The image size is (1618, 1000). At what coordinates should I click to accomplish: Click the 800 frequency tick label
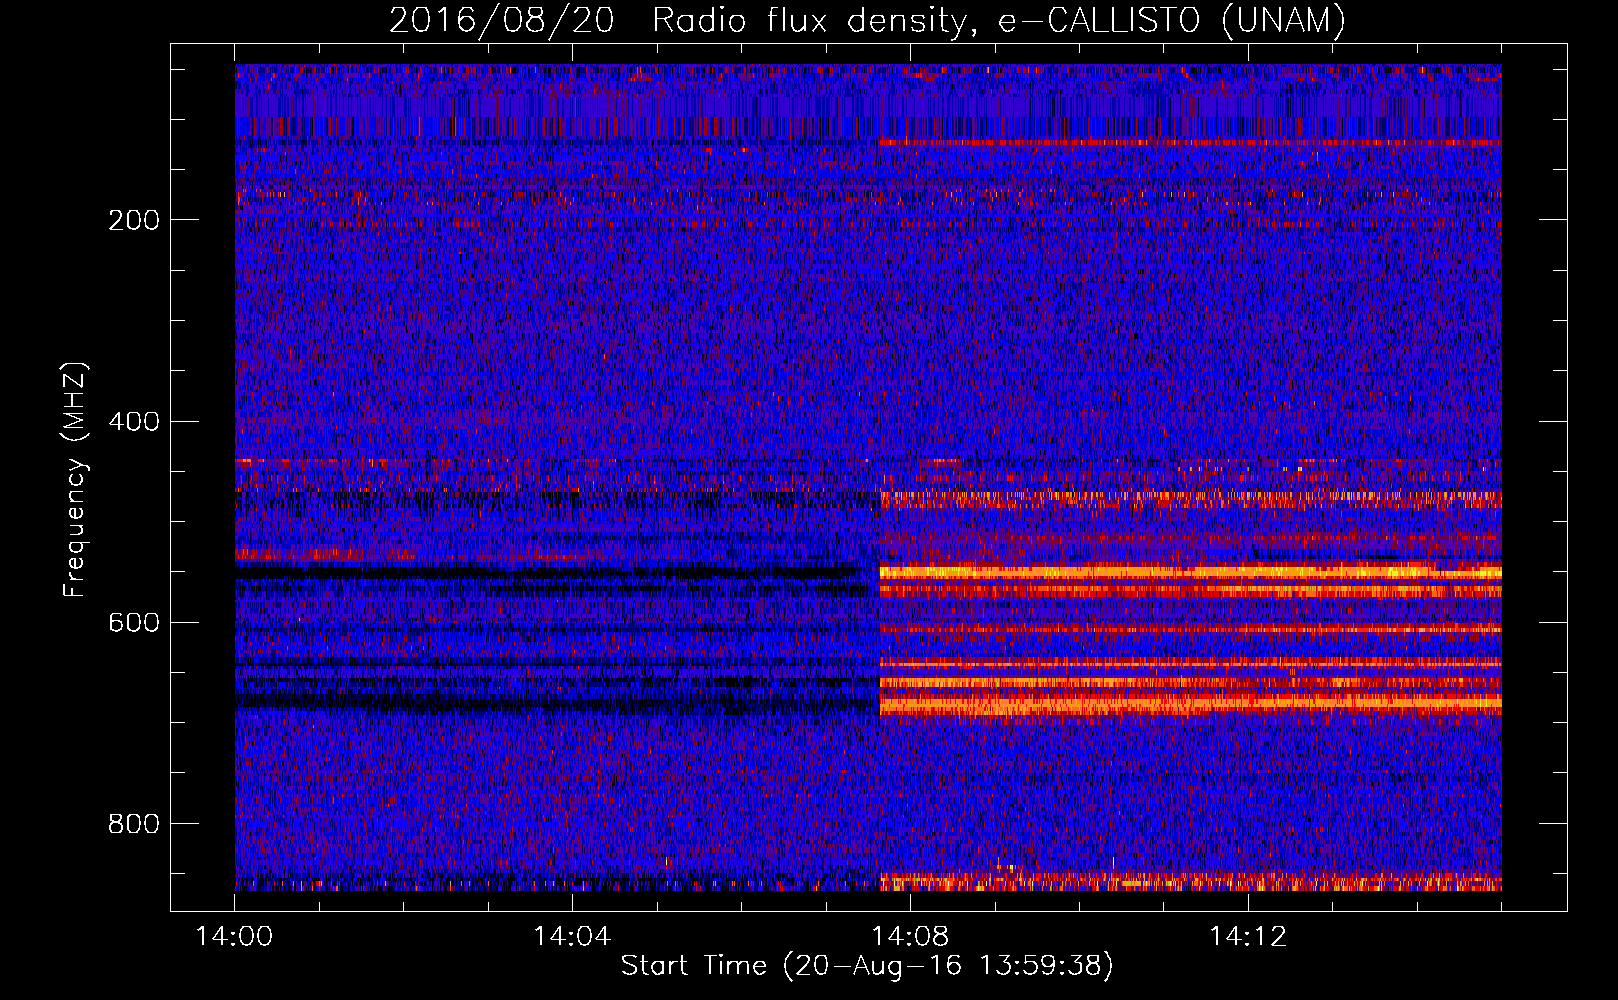134,824
